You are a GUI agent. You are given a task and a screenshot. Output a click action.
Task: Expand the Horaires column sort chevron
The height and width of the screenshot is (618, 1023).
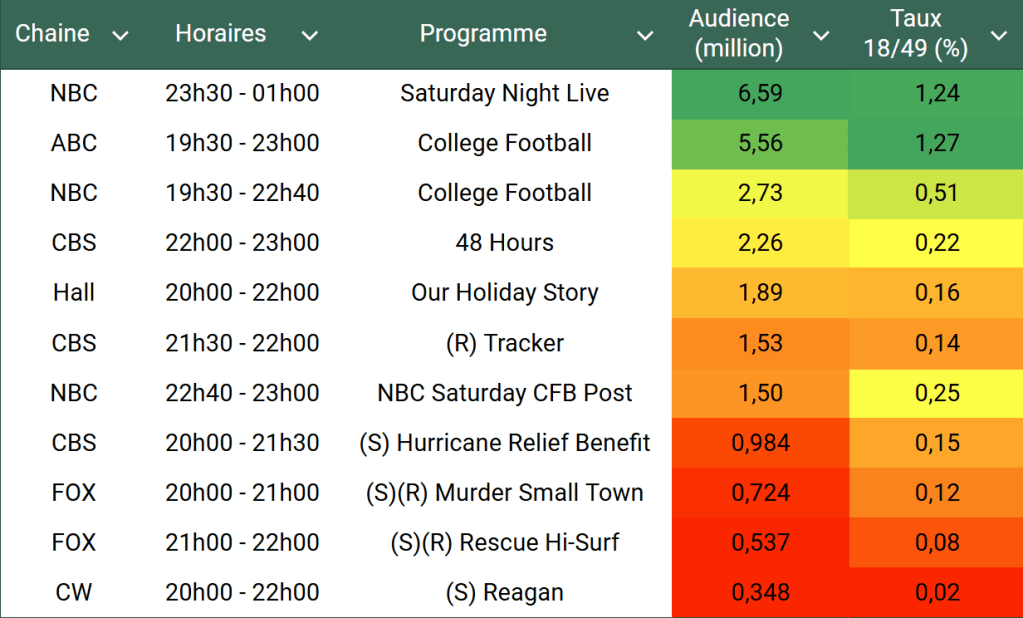310,36
